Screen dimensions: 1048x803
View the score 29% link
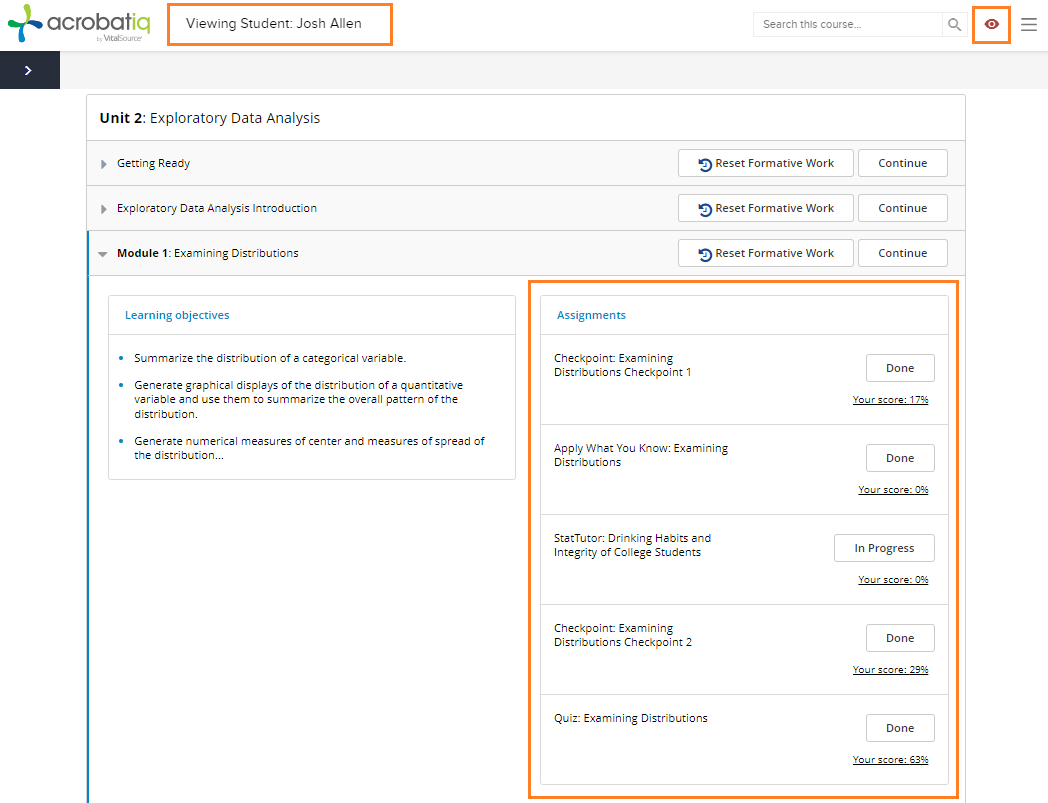[x=890, y=670]
